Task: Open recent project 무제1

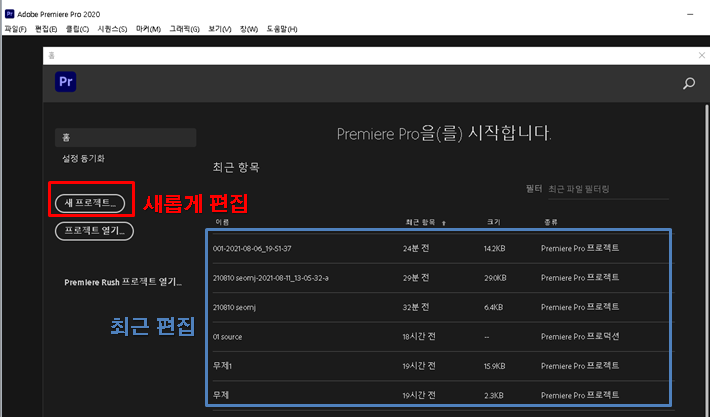Action: coord(222,366)
